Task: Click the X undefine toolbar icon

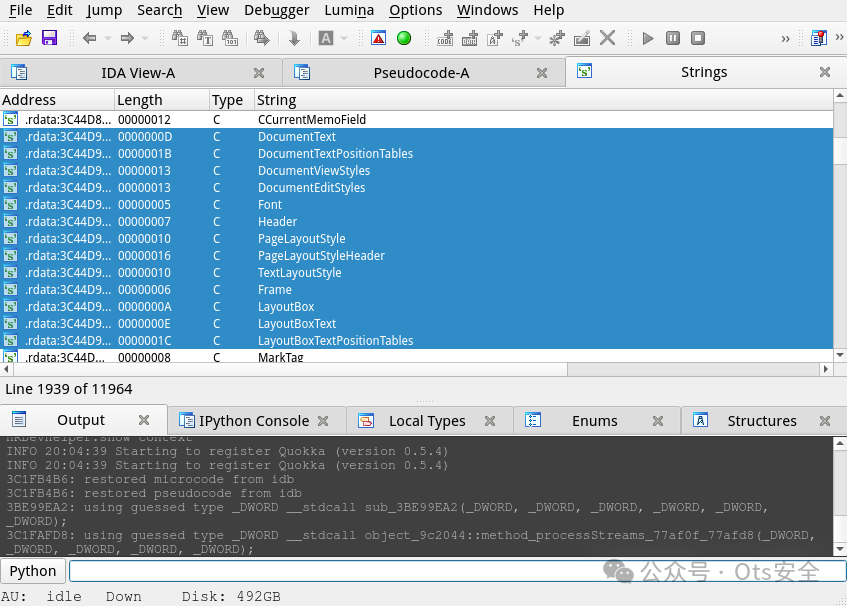Action: [x=608, y=38]
